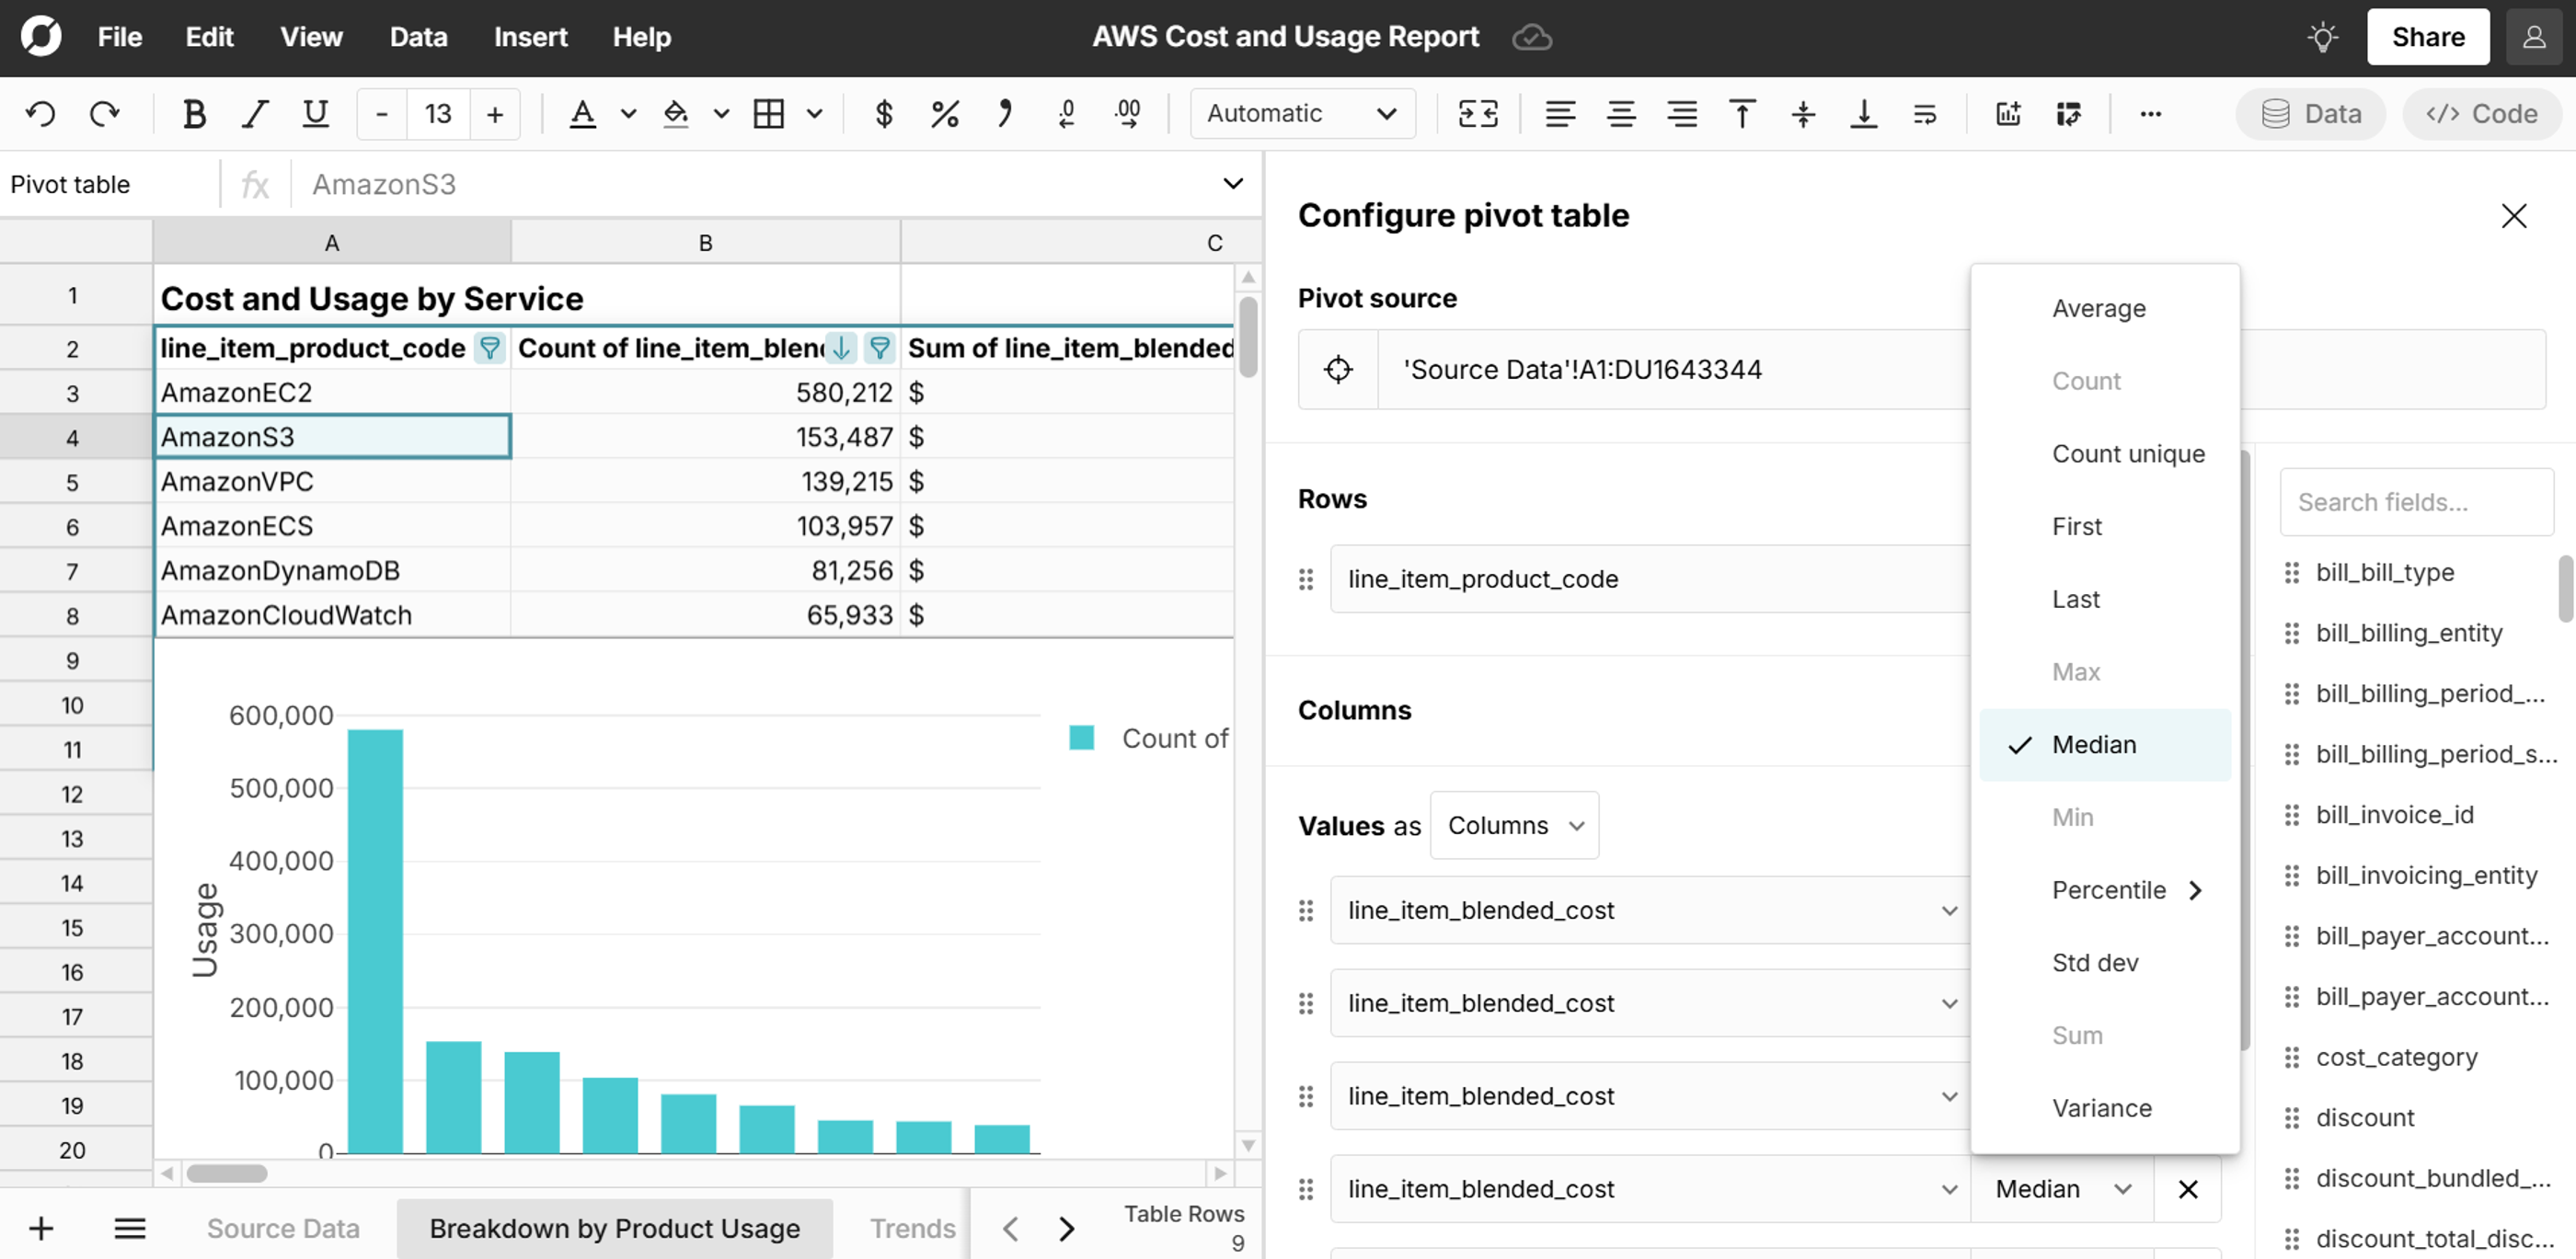2576x1259 pixels.
Task: Expand the formula bar chevron
Action: pos(1233,184)
